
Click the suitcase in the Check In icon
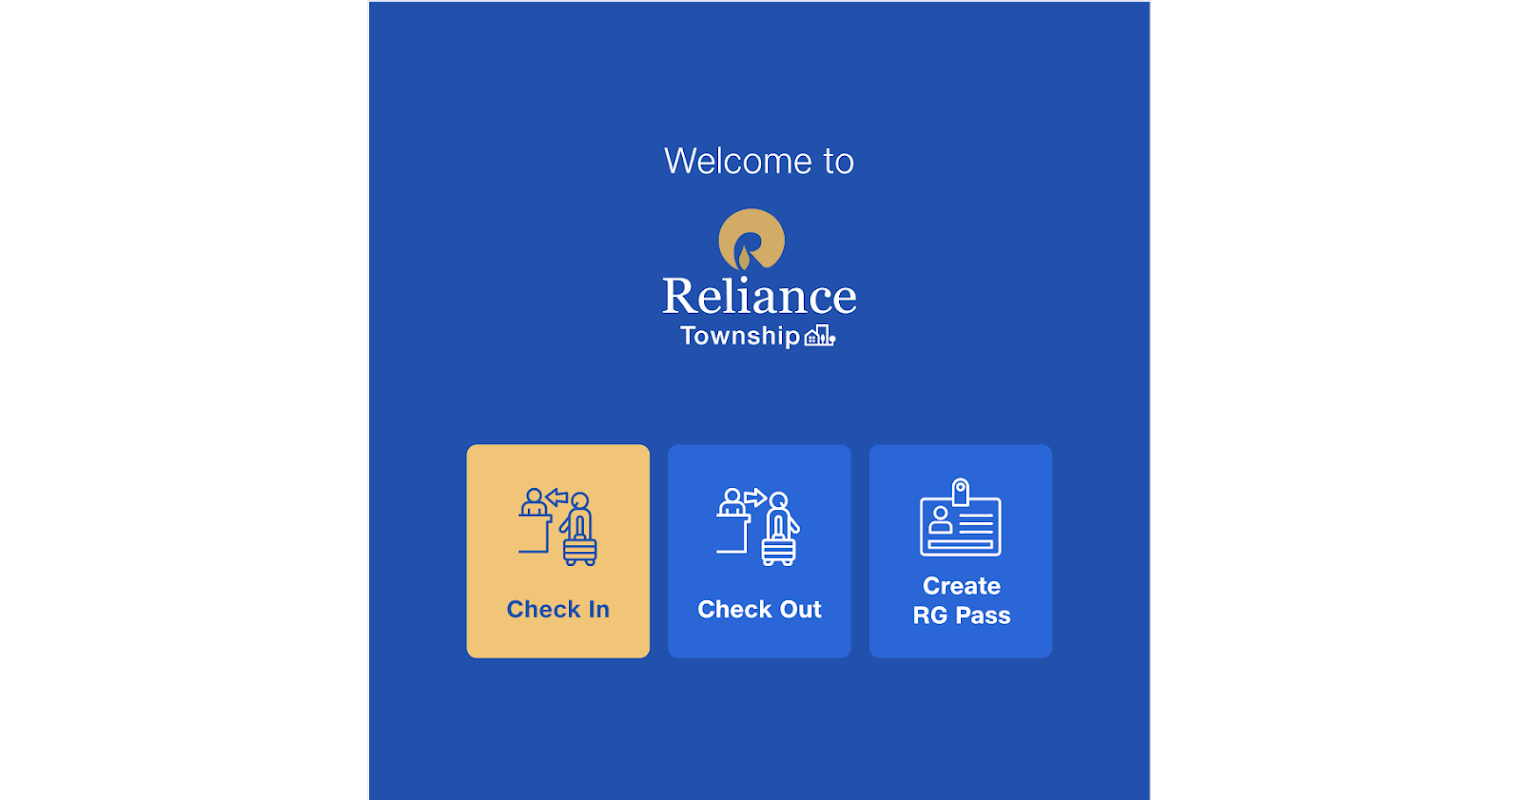click(580, 548)
